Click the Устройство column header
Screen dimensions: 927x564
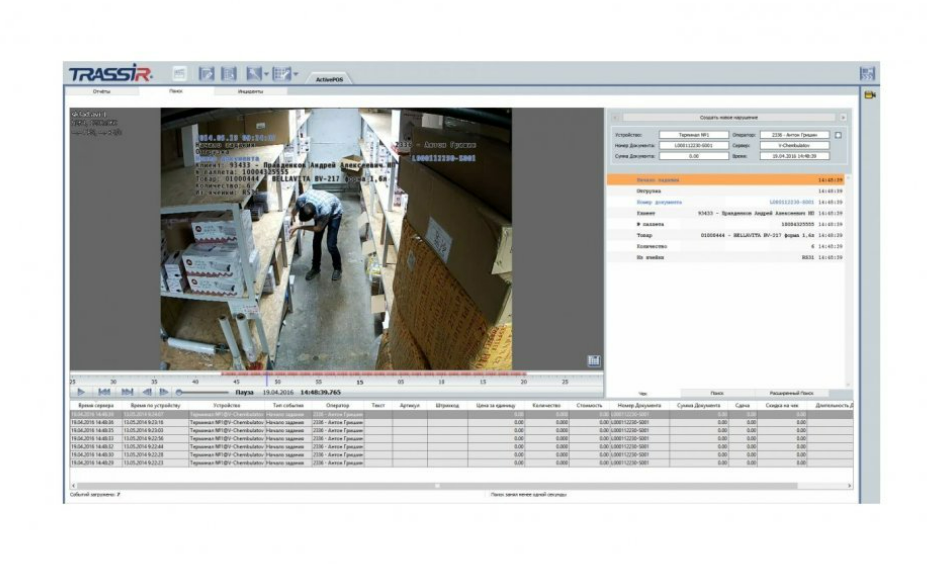coord(226,406)
